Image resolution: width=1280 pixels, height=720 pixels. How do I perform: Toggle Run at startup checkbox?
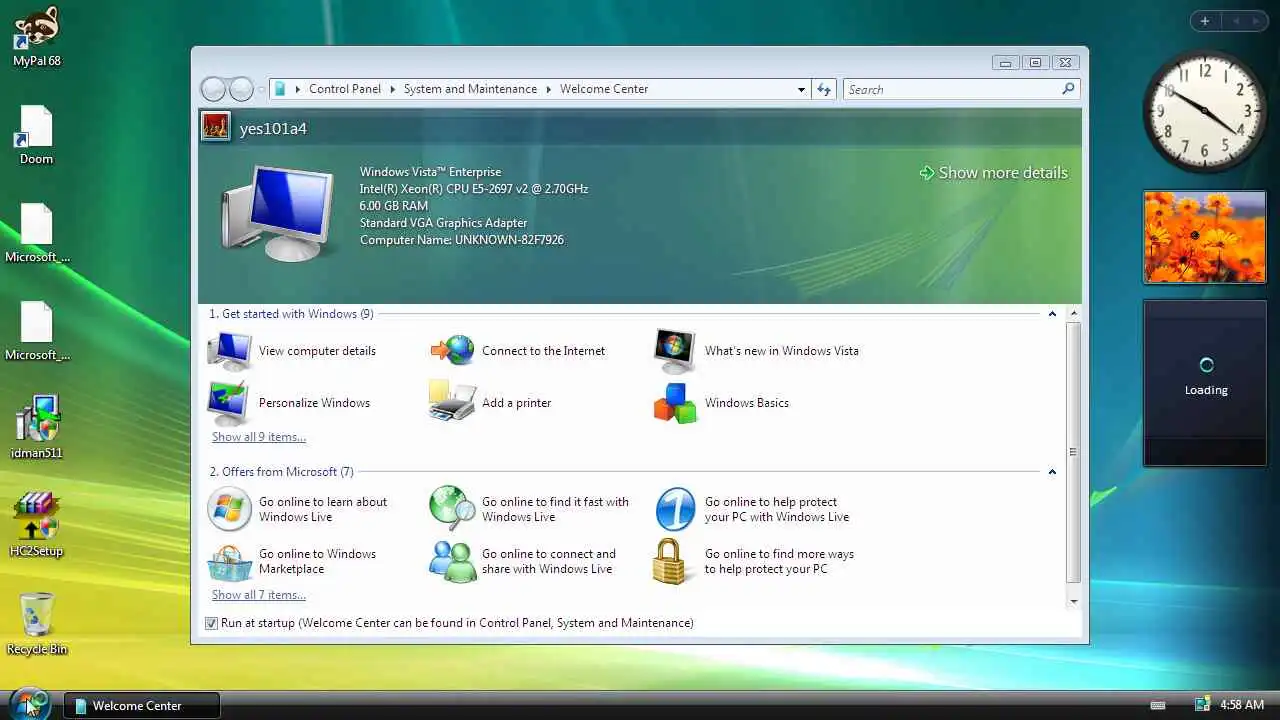click(x=211, y=623)
